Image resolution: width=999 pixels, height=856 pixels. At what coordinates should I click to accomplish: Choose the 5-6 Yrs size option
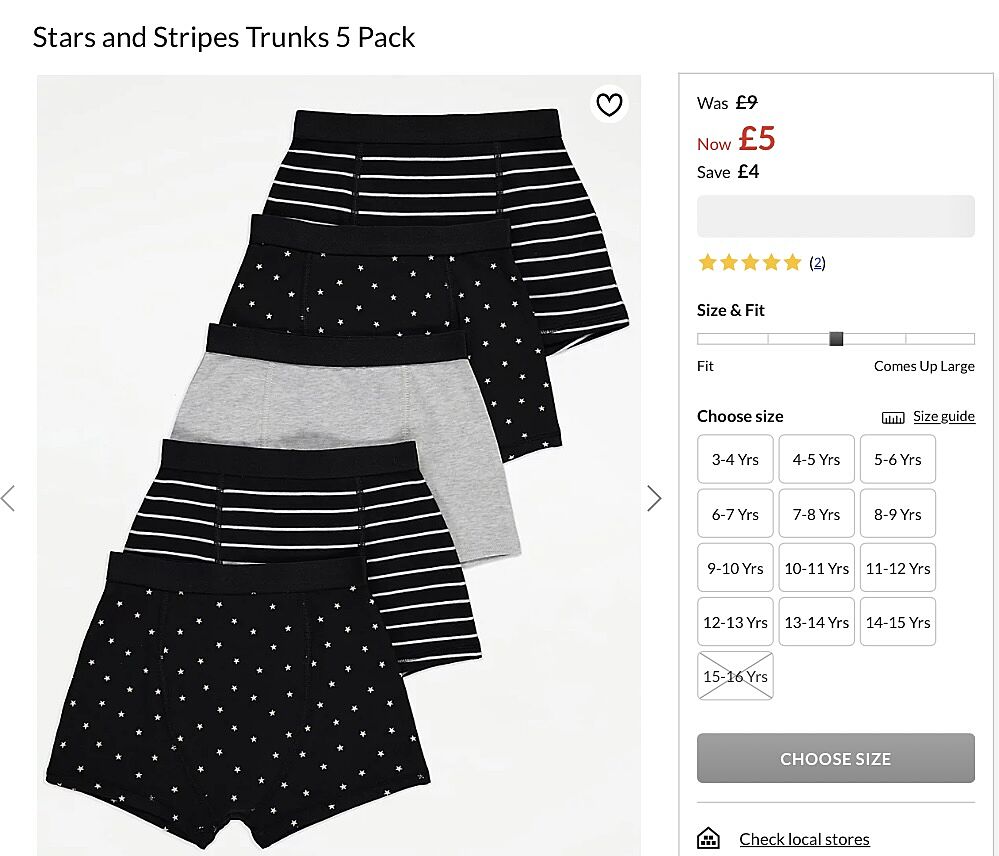tap(897, 460)
